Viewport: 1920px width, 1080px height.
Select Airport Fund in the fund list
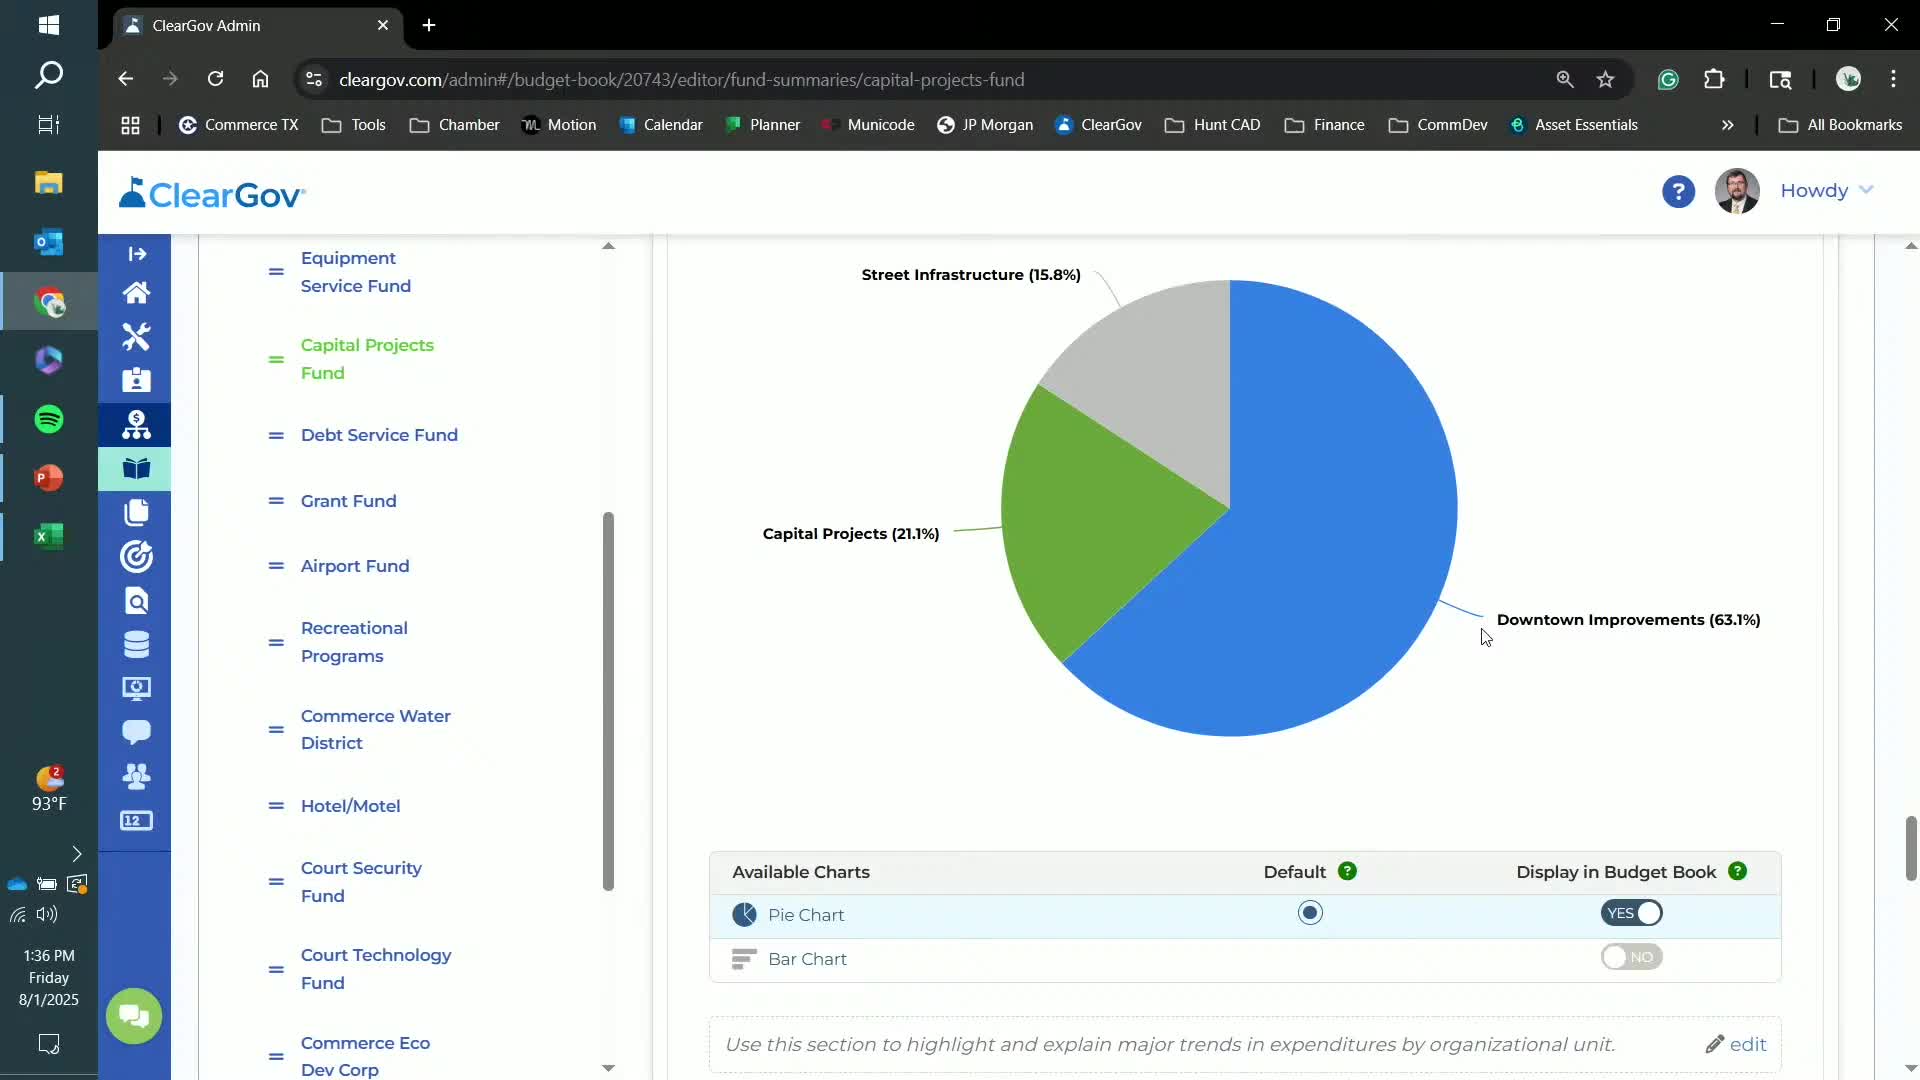coord(355,566)
